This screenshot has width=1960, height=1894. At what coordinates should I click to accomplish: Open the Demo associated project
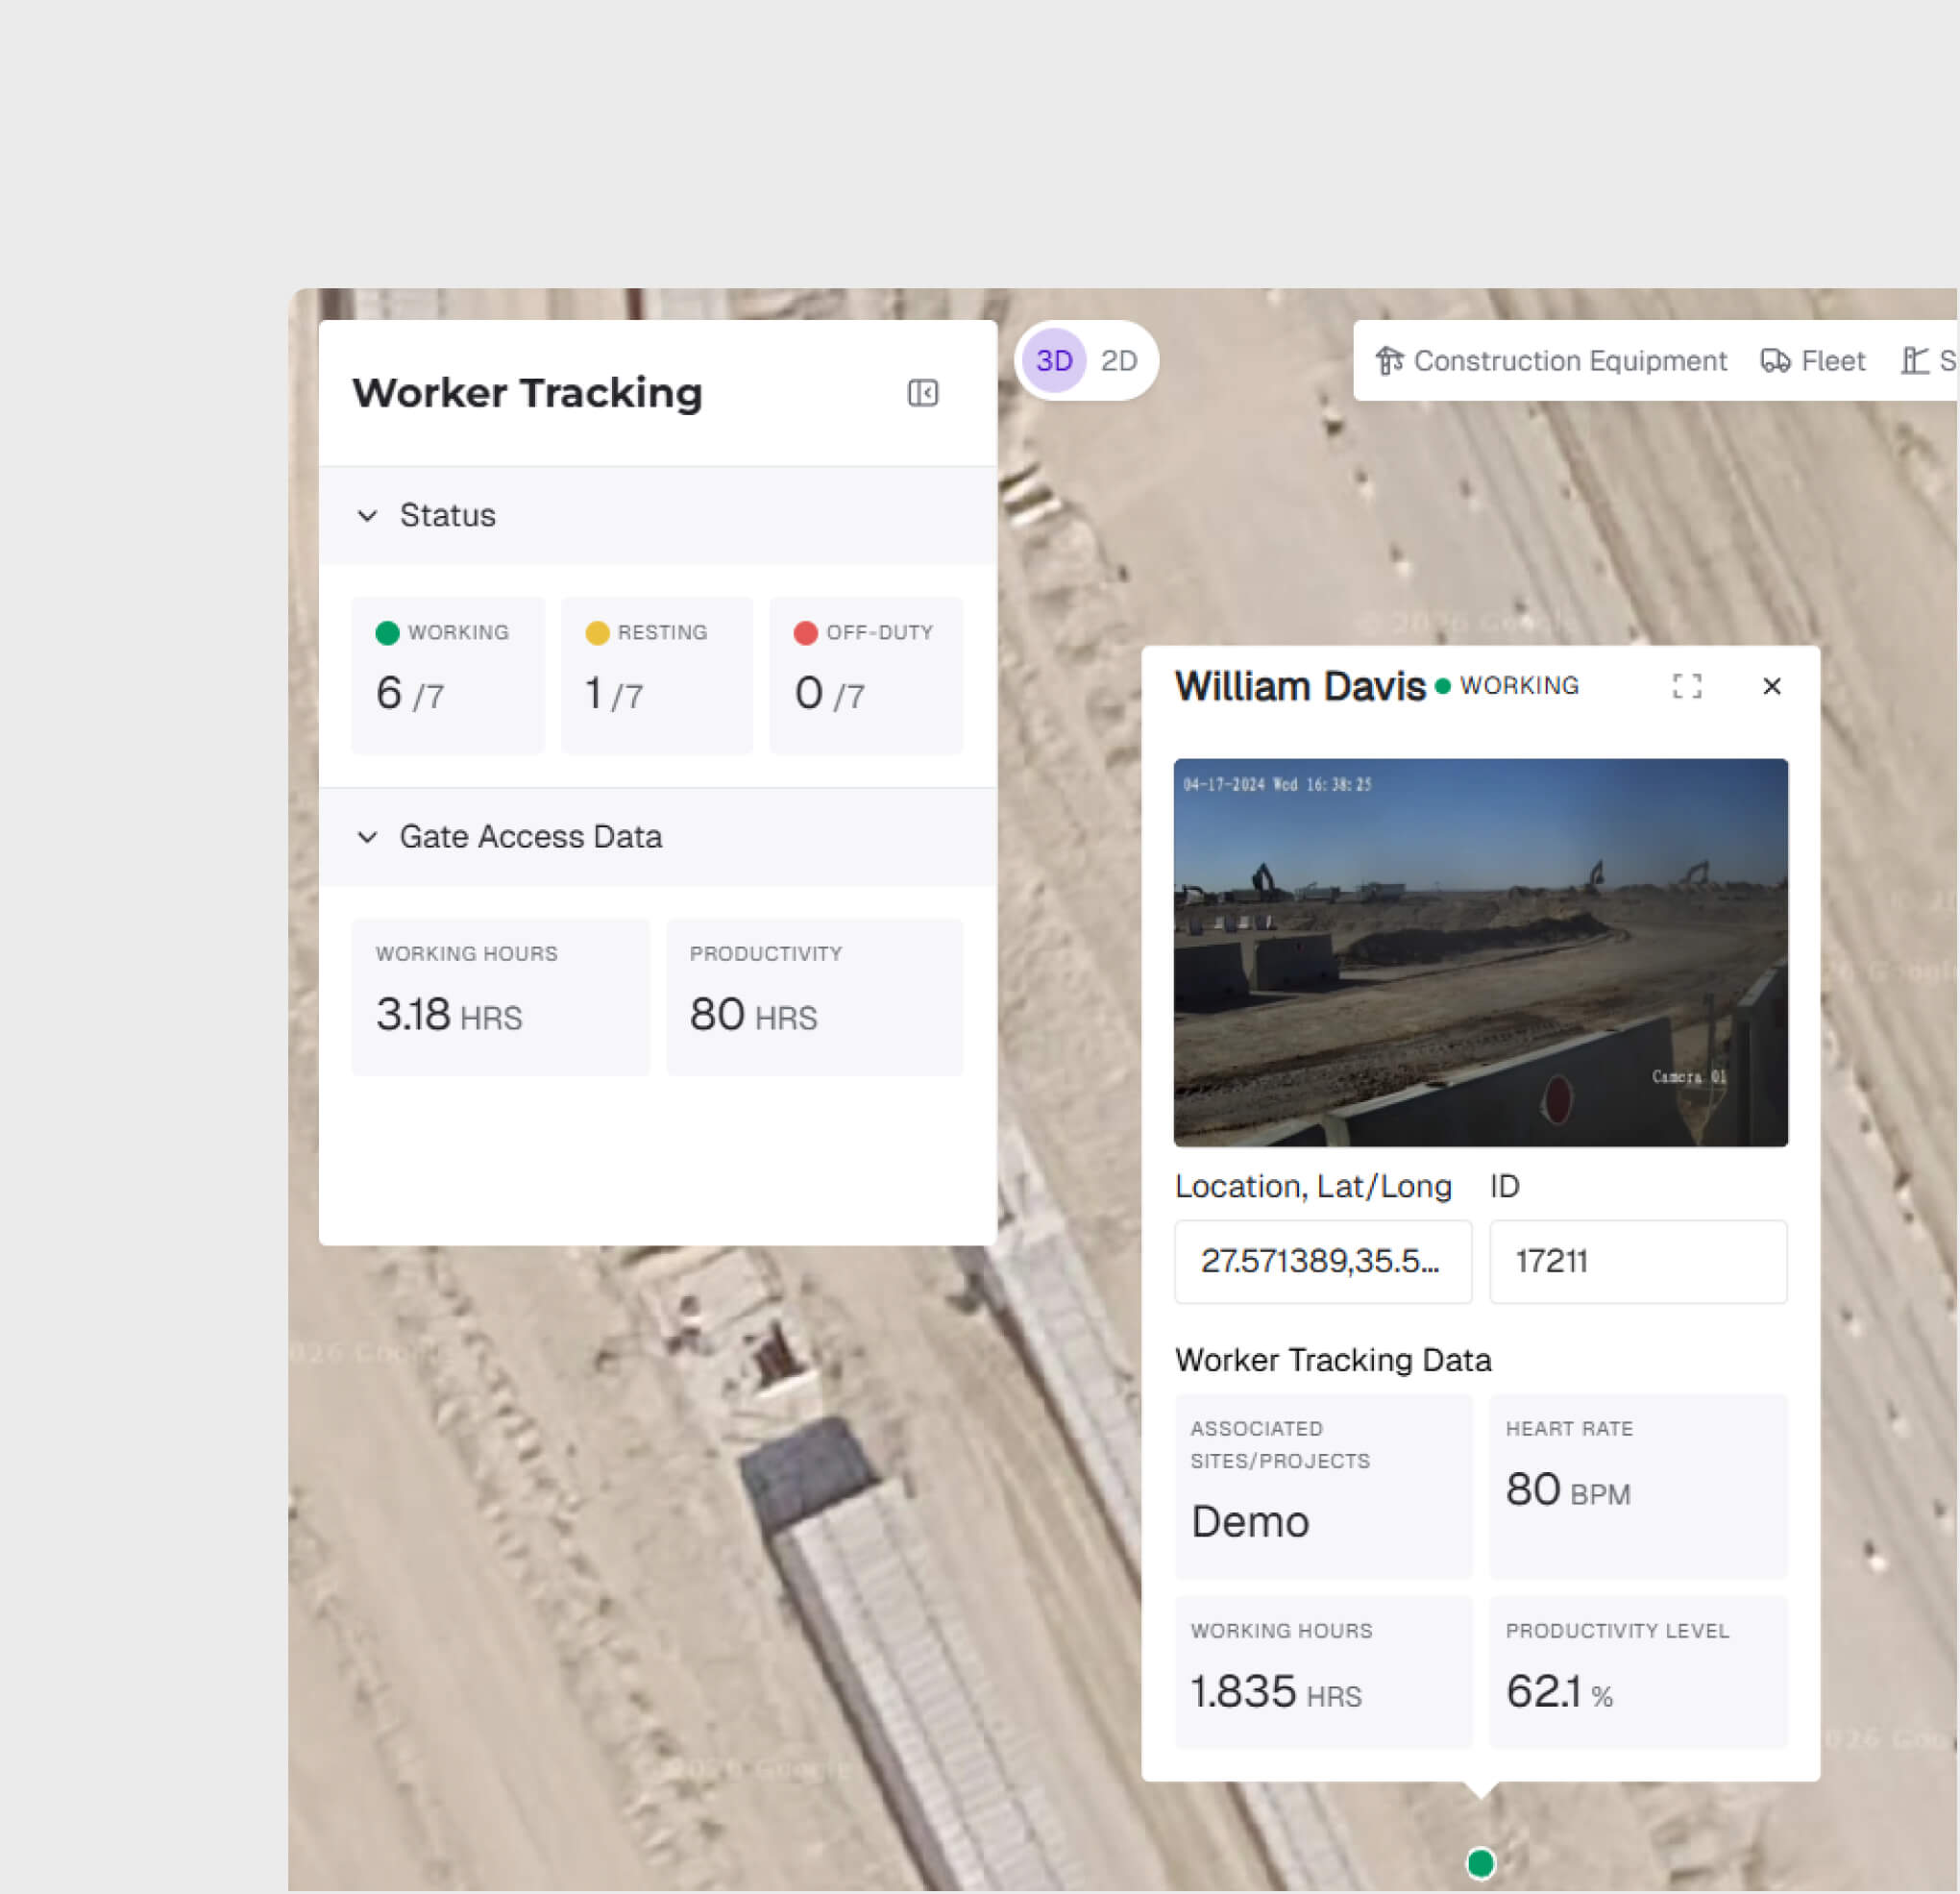click(x=1250, y=1521)
